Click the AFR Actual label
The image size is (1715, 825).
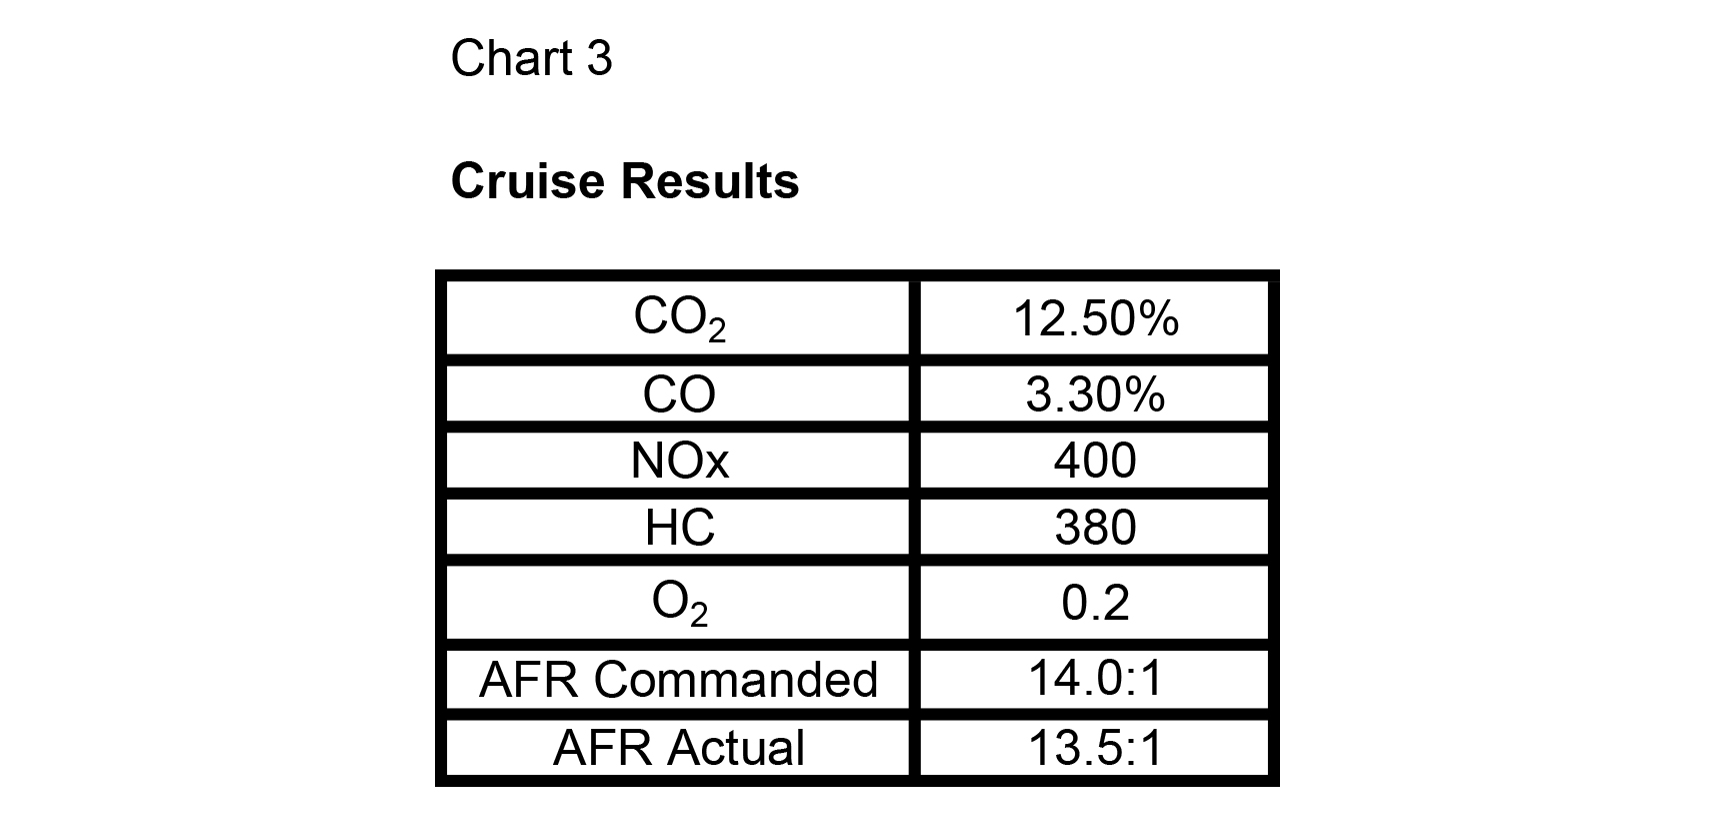pyautogui.click(x=678, y=747)
